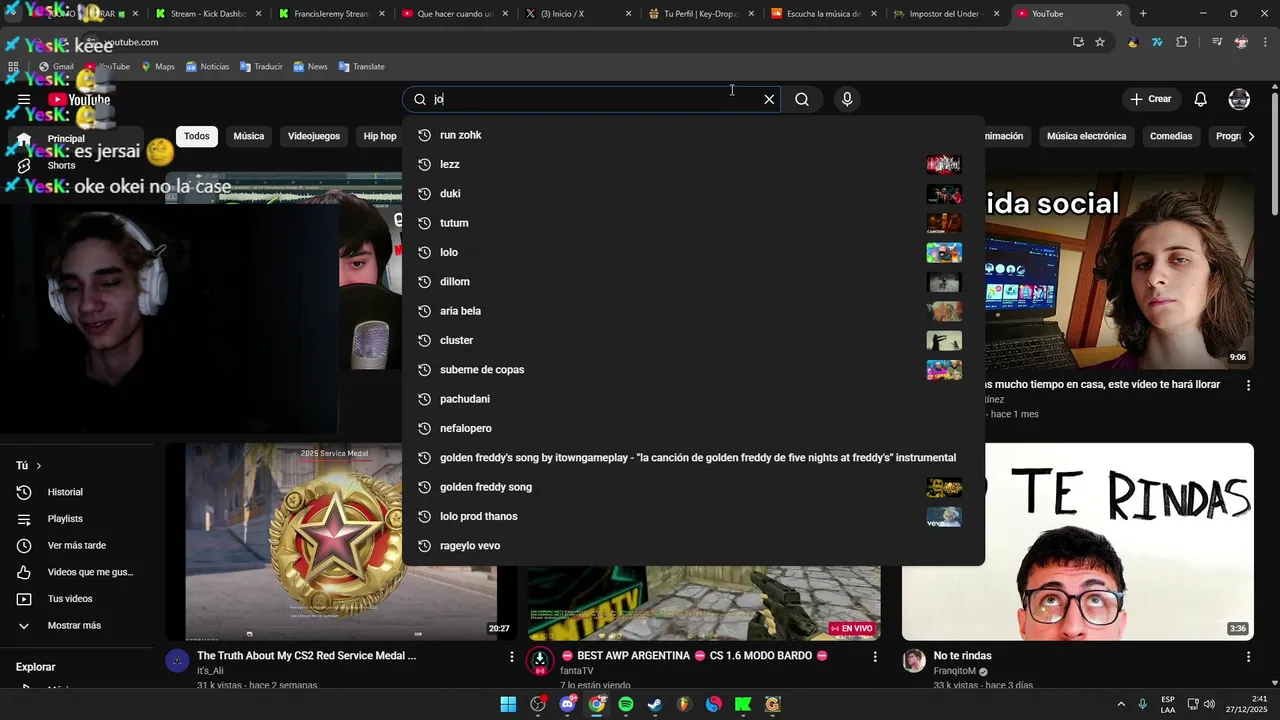Open FranqitoM channel avatar

click(x=914, y=661)
